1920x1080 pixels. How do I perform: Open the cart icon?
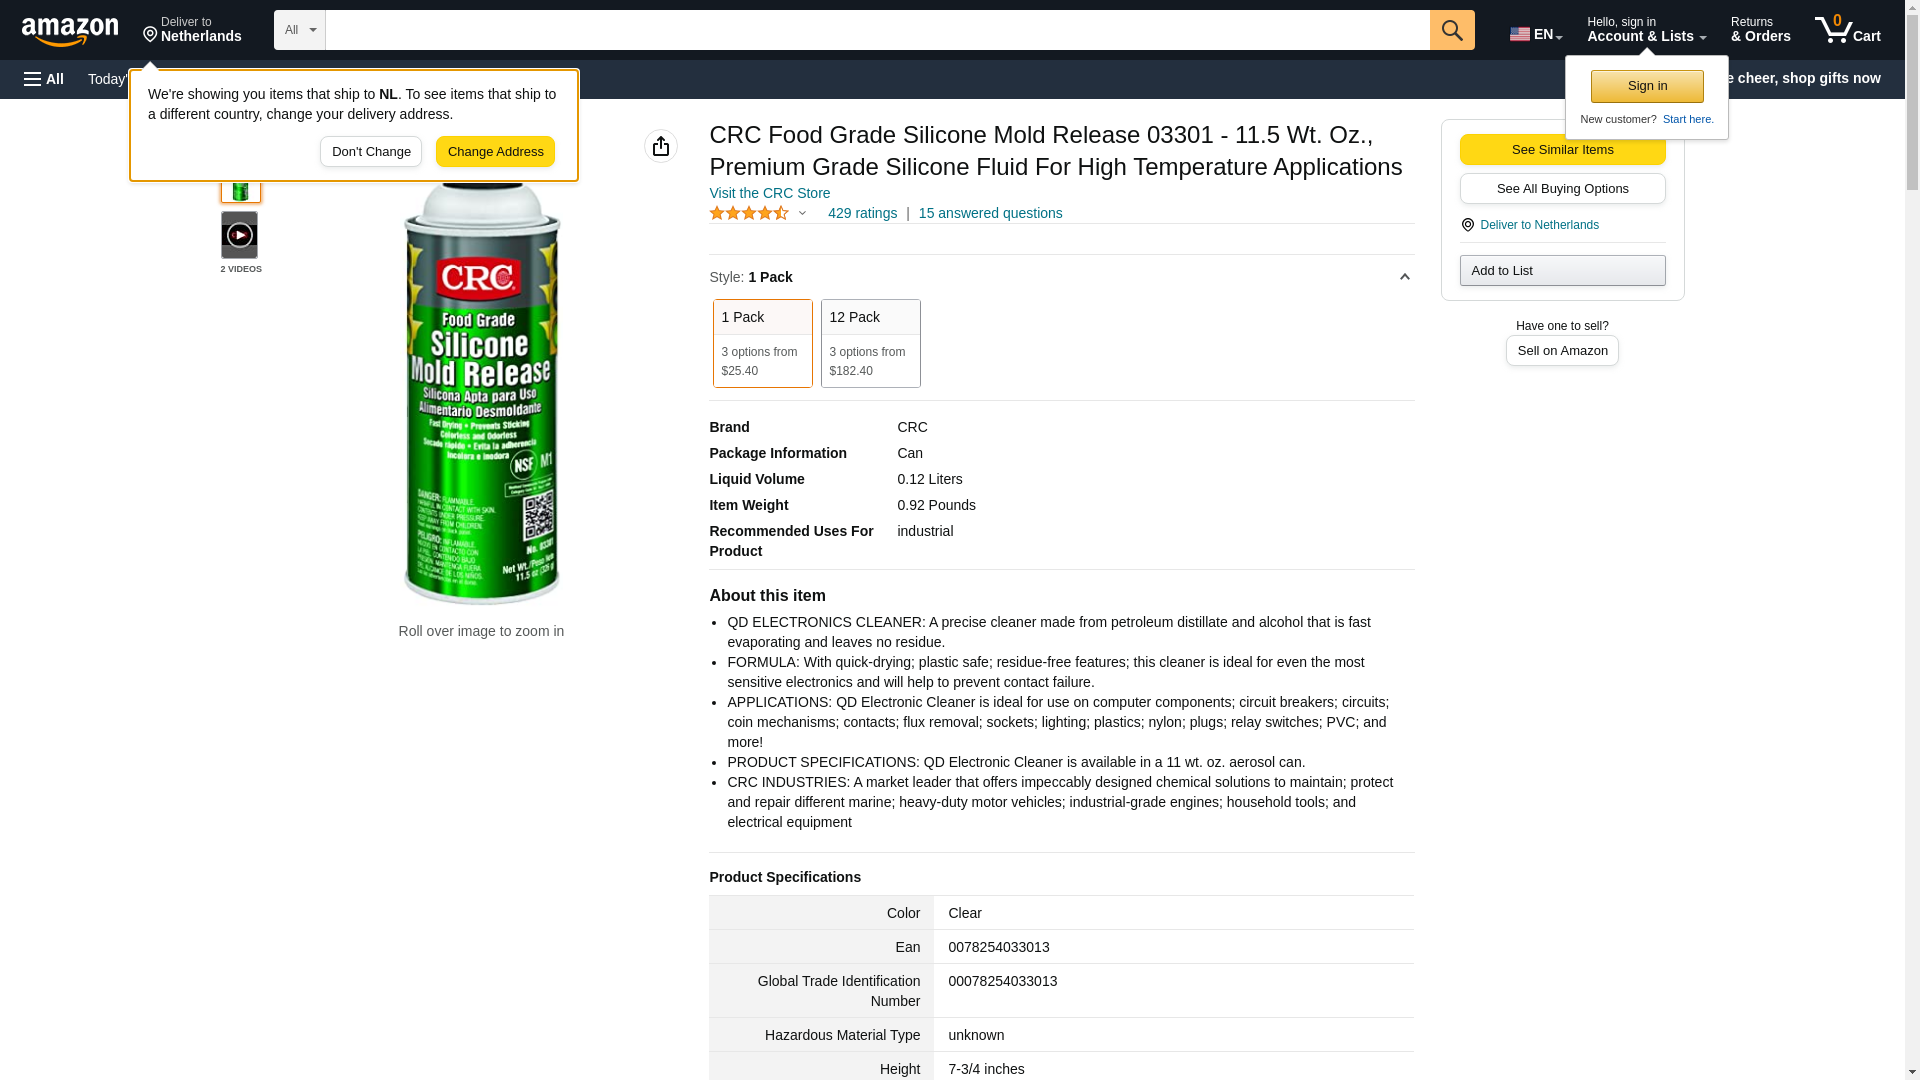click(x=1848, y=30)
